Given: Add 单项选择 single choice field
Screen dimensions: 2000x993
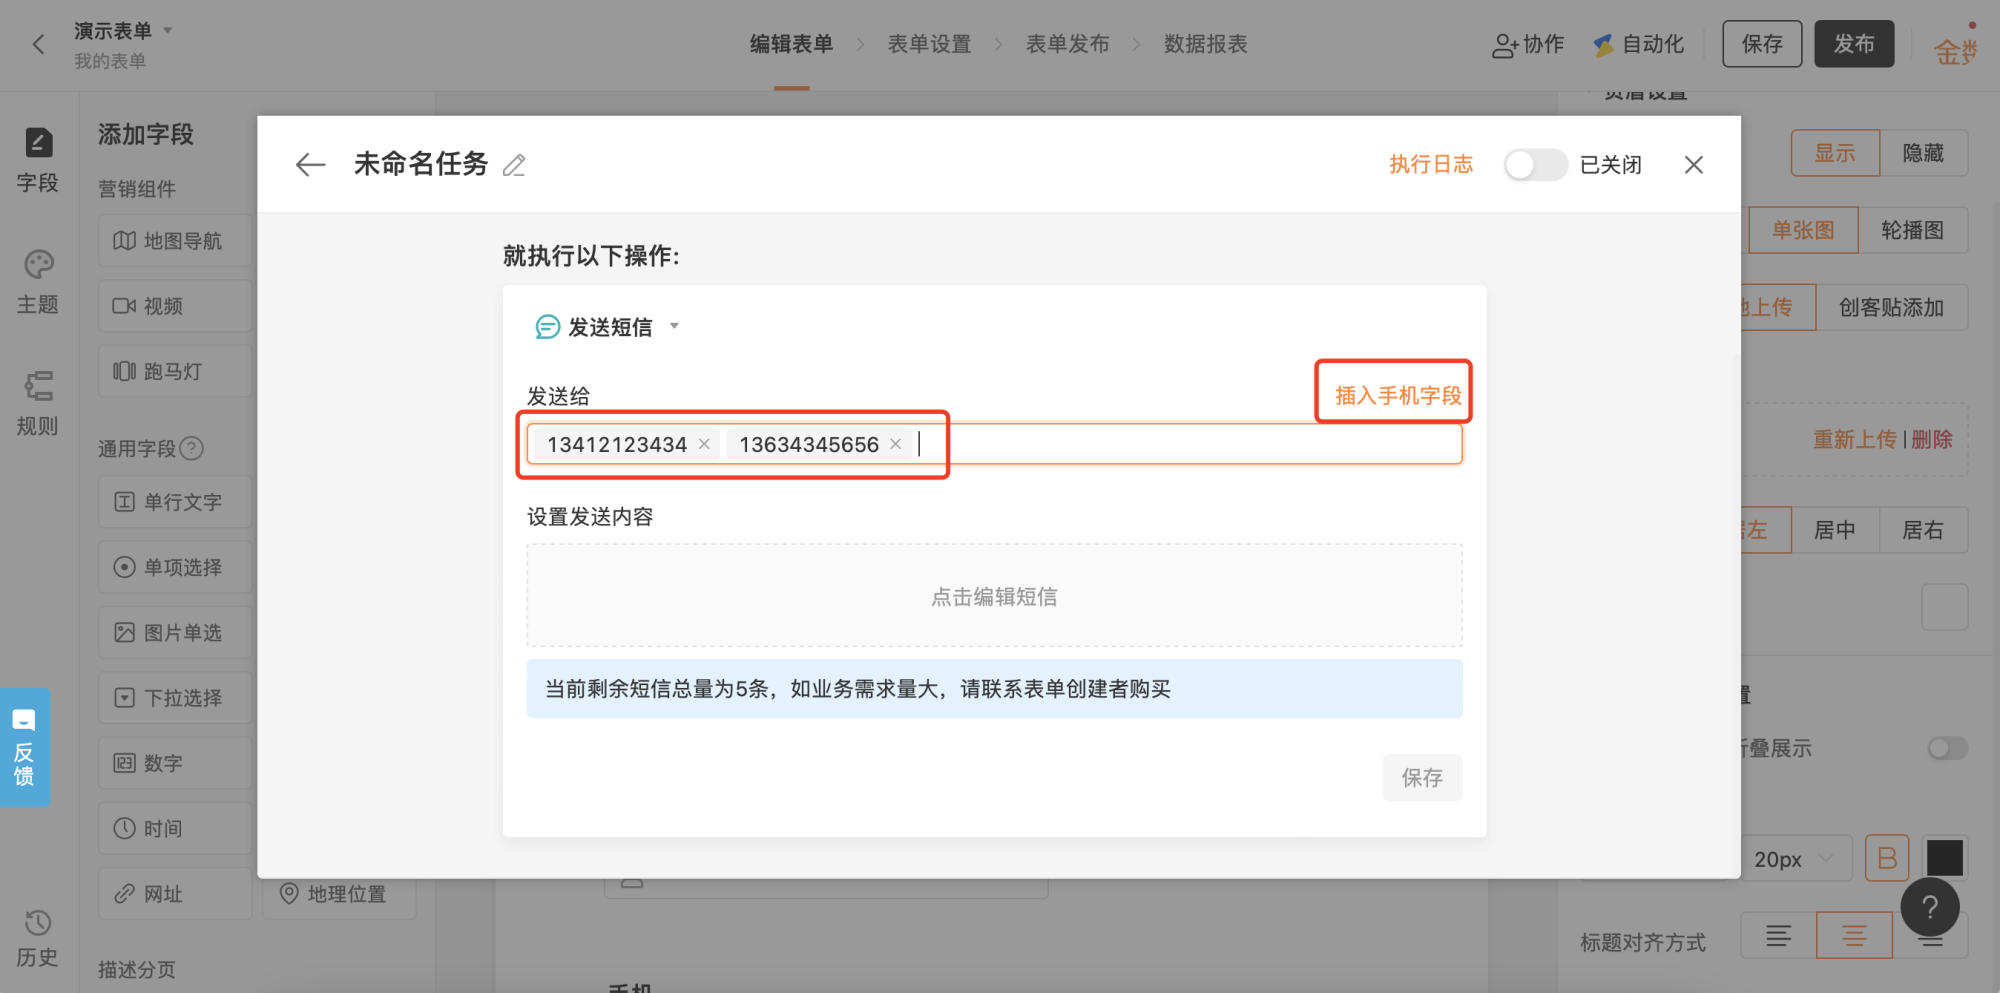Looking at the screenshot, I should point(175,567).
